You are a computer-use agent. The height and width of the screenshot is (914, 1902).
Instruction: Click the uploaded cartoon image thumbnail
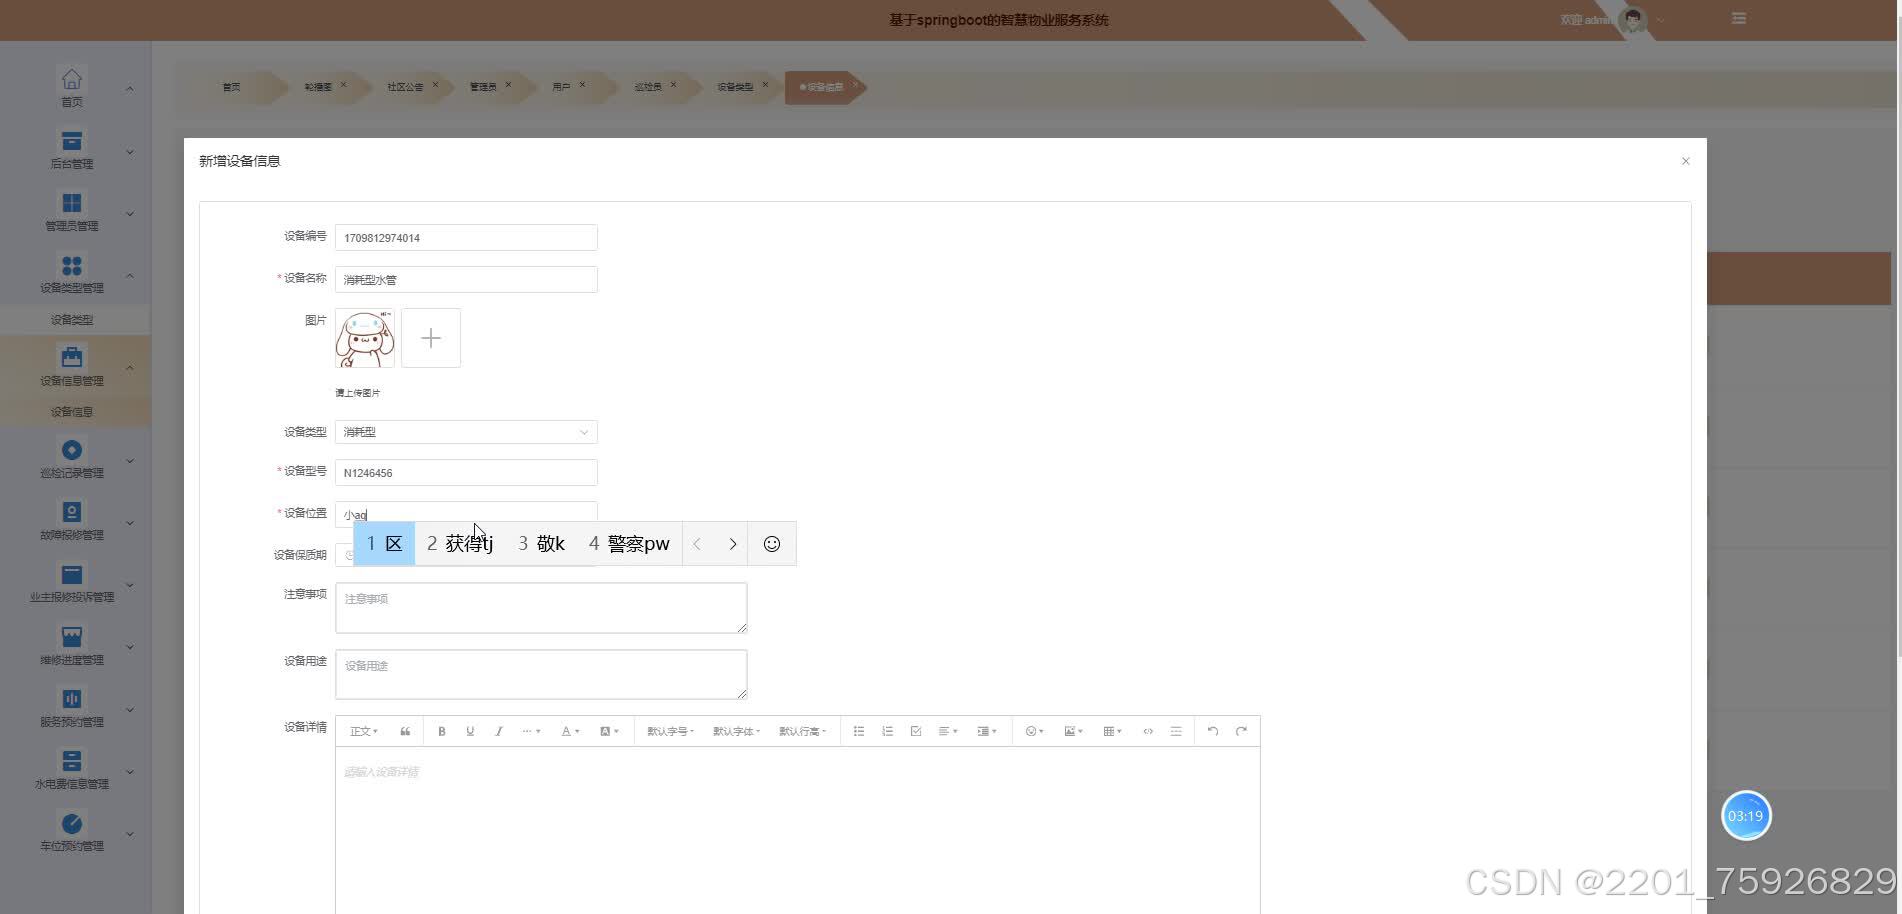(365, 338)
